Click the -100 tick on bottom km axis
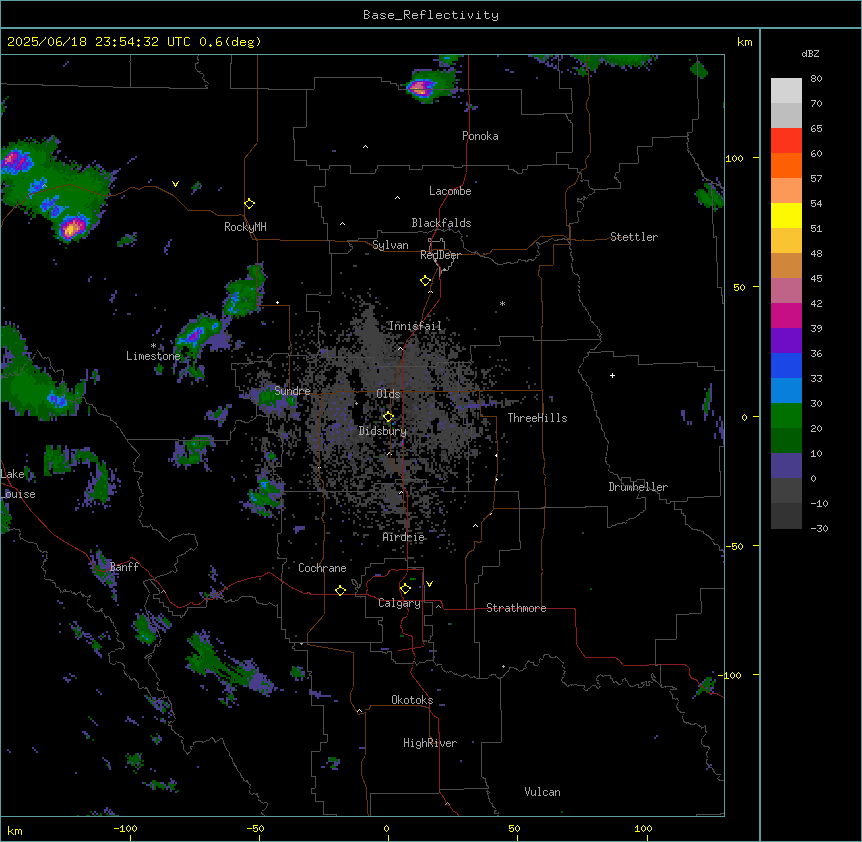Image resolution: width=862 pixels, height=842 pixels. [126, 828]
